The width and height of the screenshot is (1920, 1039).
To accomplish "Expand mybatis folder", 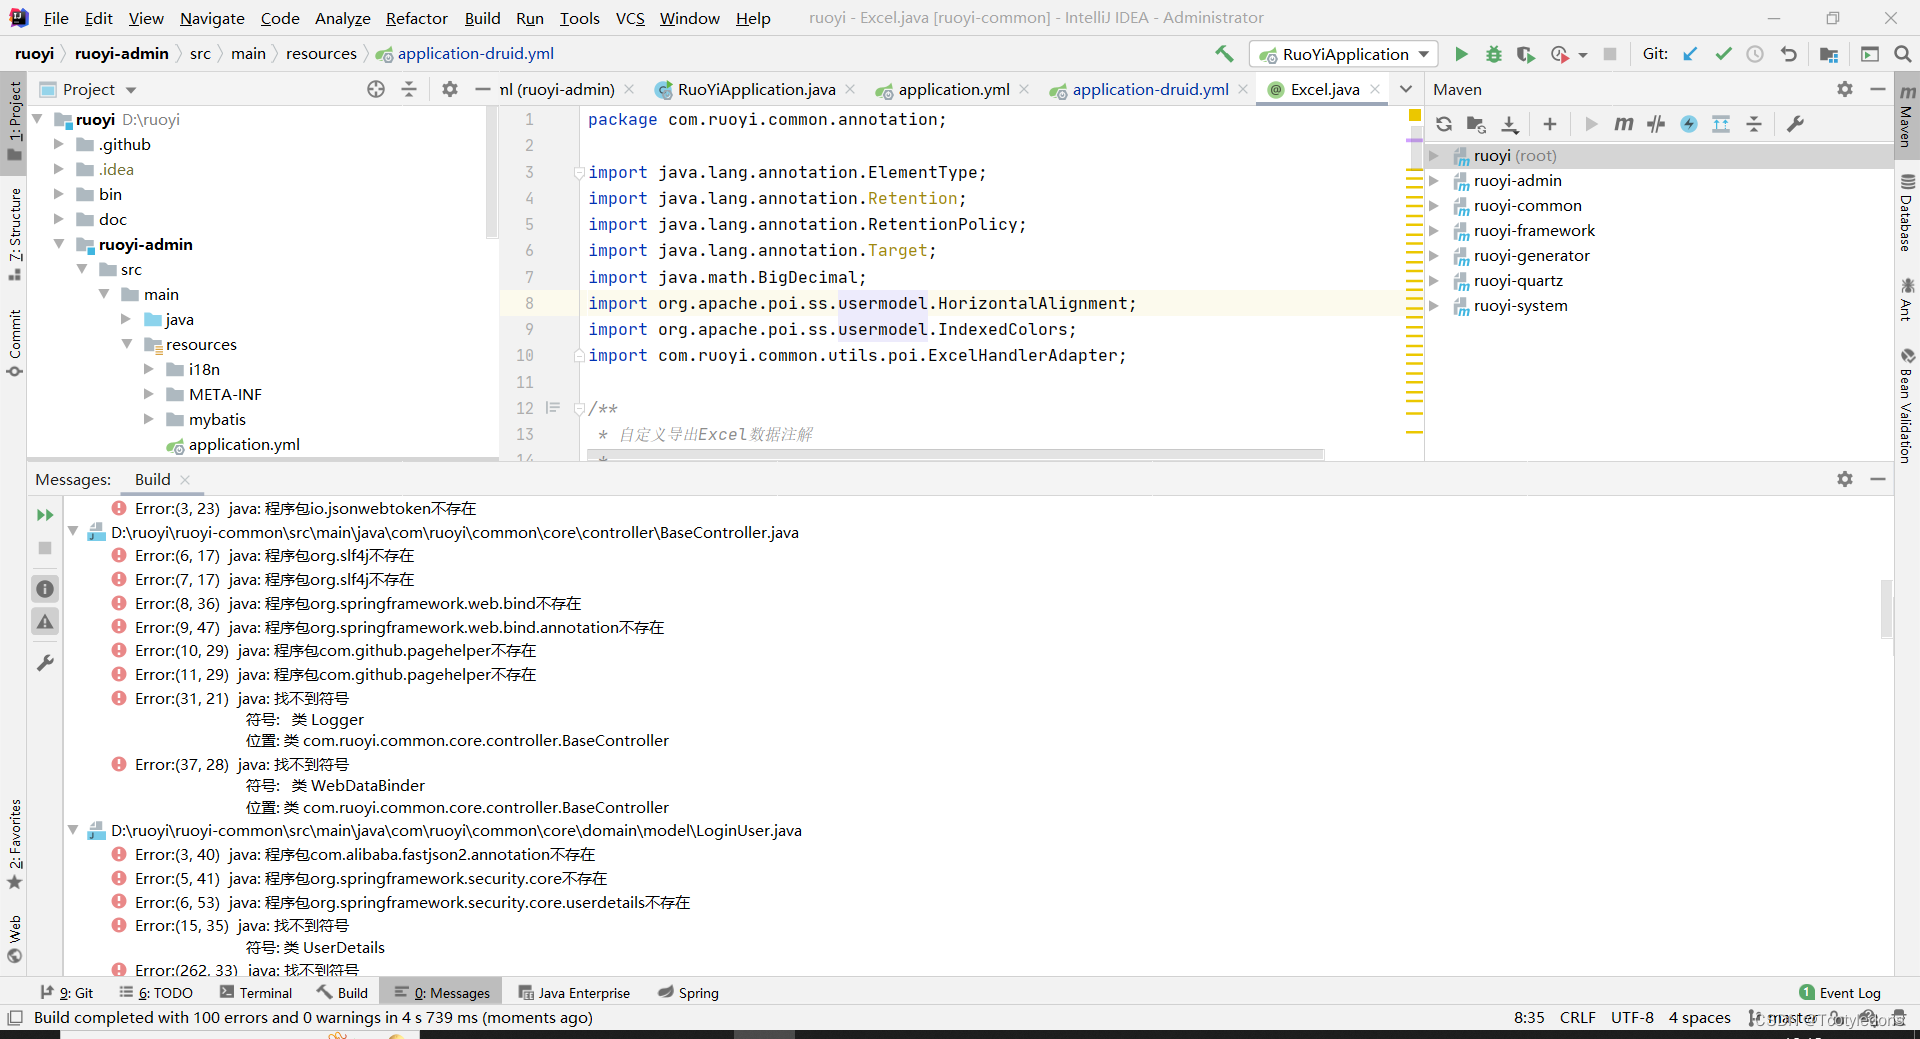I will pyautogui.click(x=149, y=419).
